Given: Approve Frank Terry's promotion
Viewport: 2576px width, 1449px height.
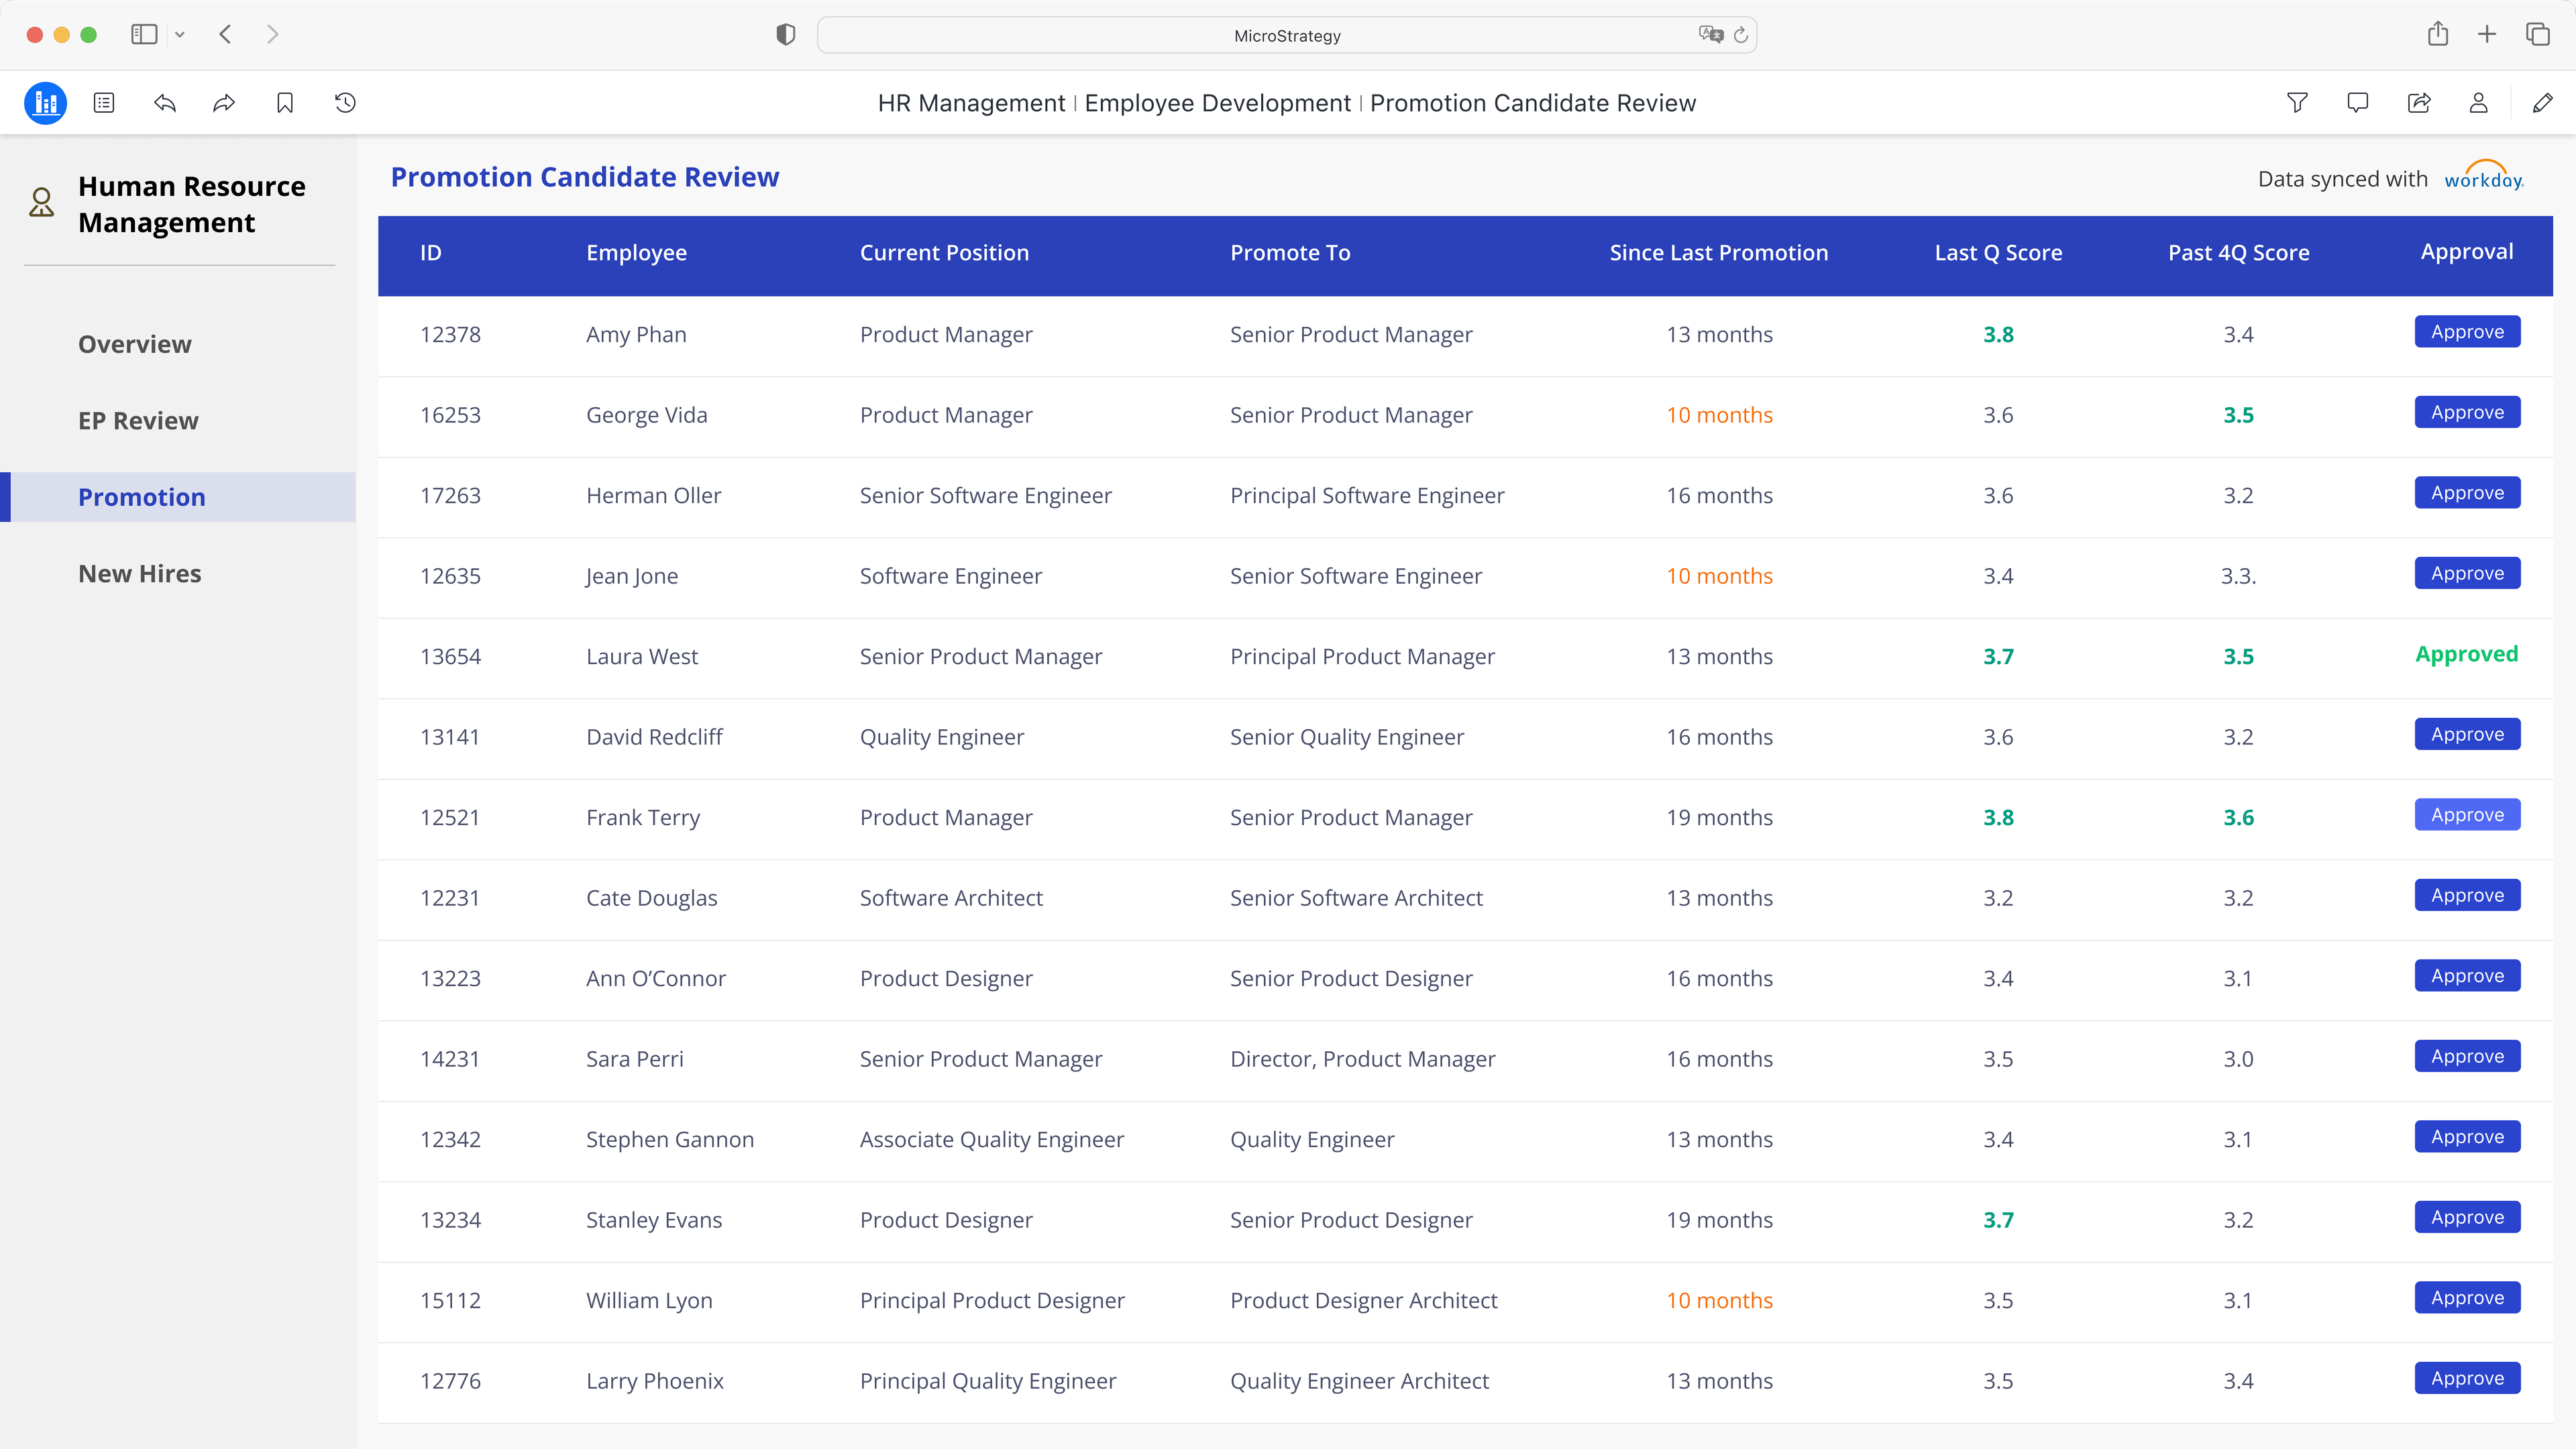Looking at the screenshot, I should coord(2467,815).
